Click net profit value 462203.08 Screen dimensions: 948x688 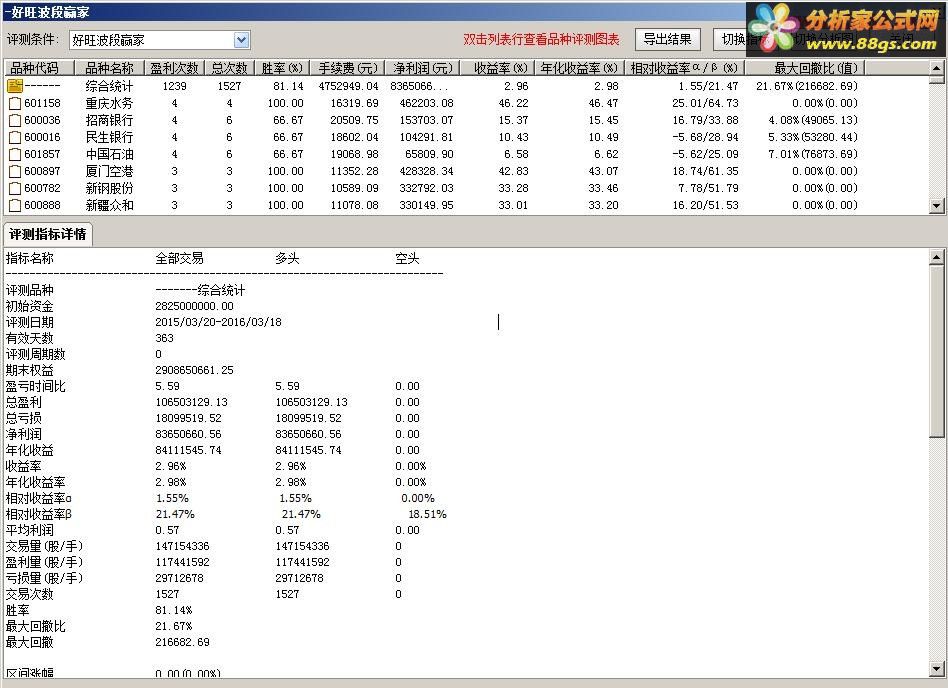pyautogui.click(x=426, y=103)
